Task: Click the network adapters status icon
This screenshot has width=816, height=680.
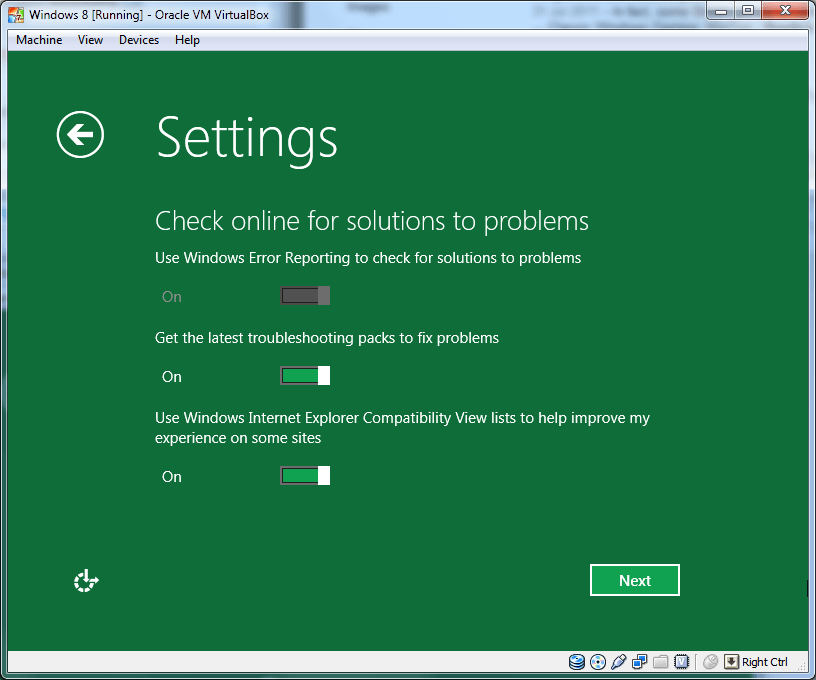Action: point(640,662)
